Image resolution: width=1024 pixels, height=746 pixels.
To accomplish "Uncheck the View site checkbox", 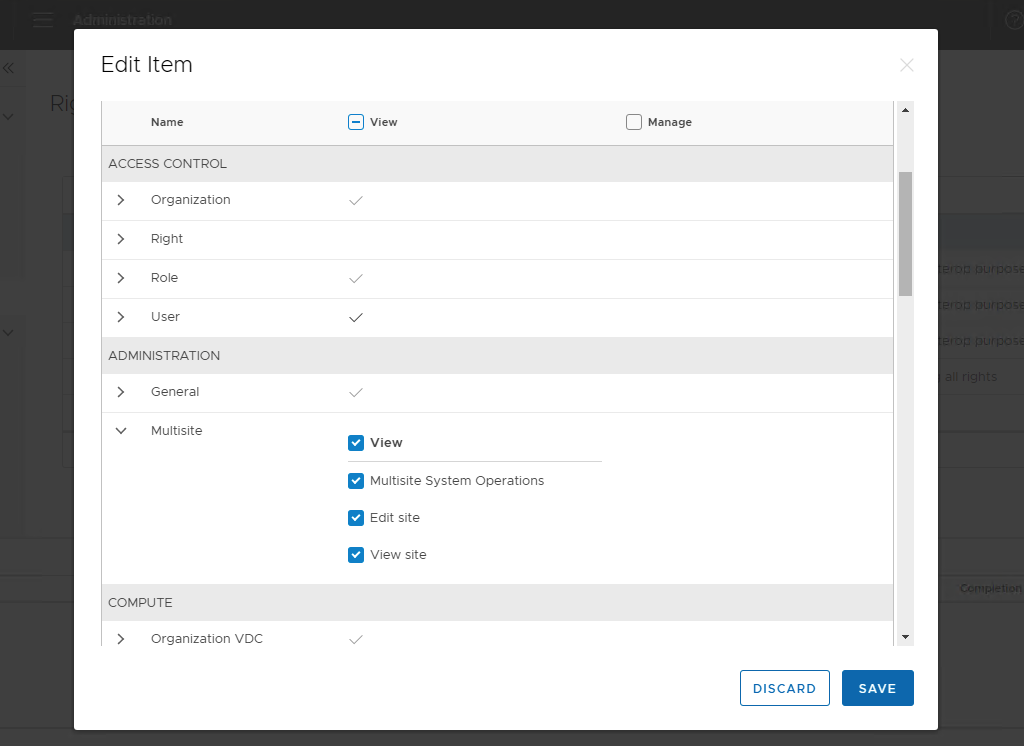I will click(355, 555).
